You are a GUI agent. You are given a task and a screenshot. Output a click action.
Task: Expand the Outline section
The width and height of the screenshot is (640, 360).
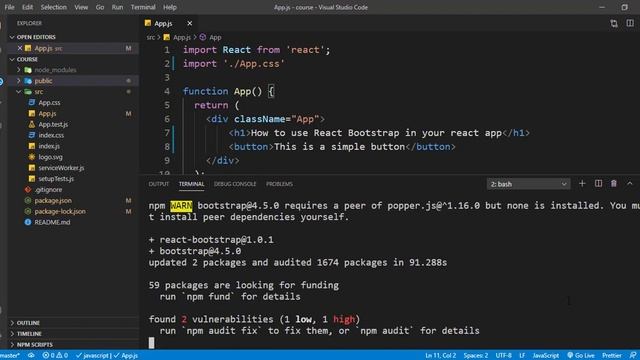pyautogui.click(x=28, y=323)
